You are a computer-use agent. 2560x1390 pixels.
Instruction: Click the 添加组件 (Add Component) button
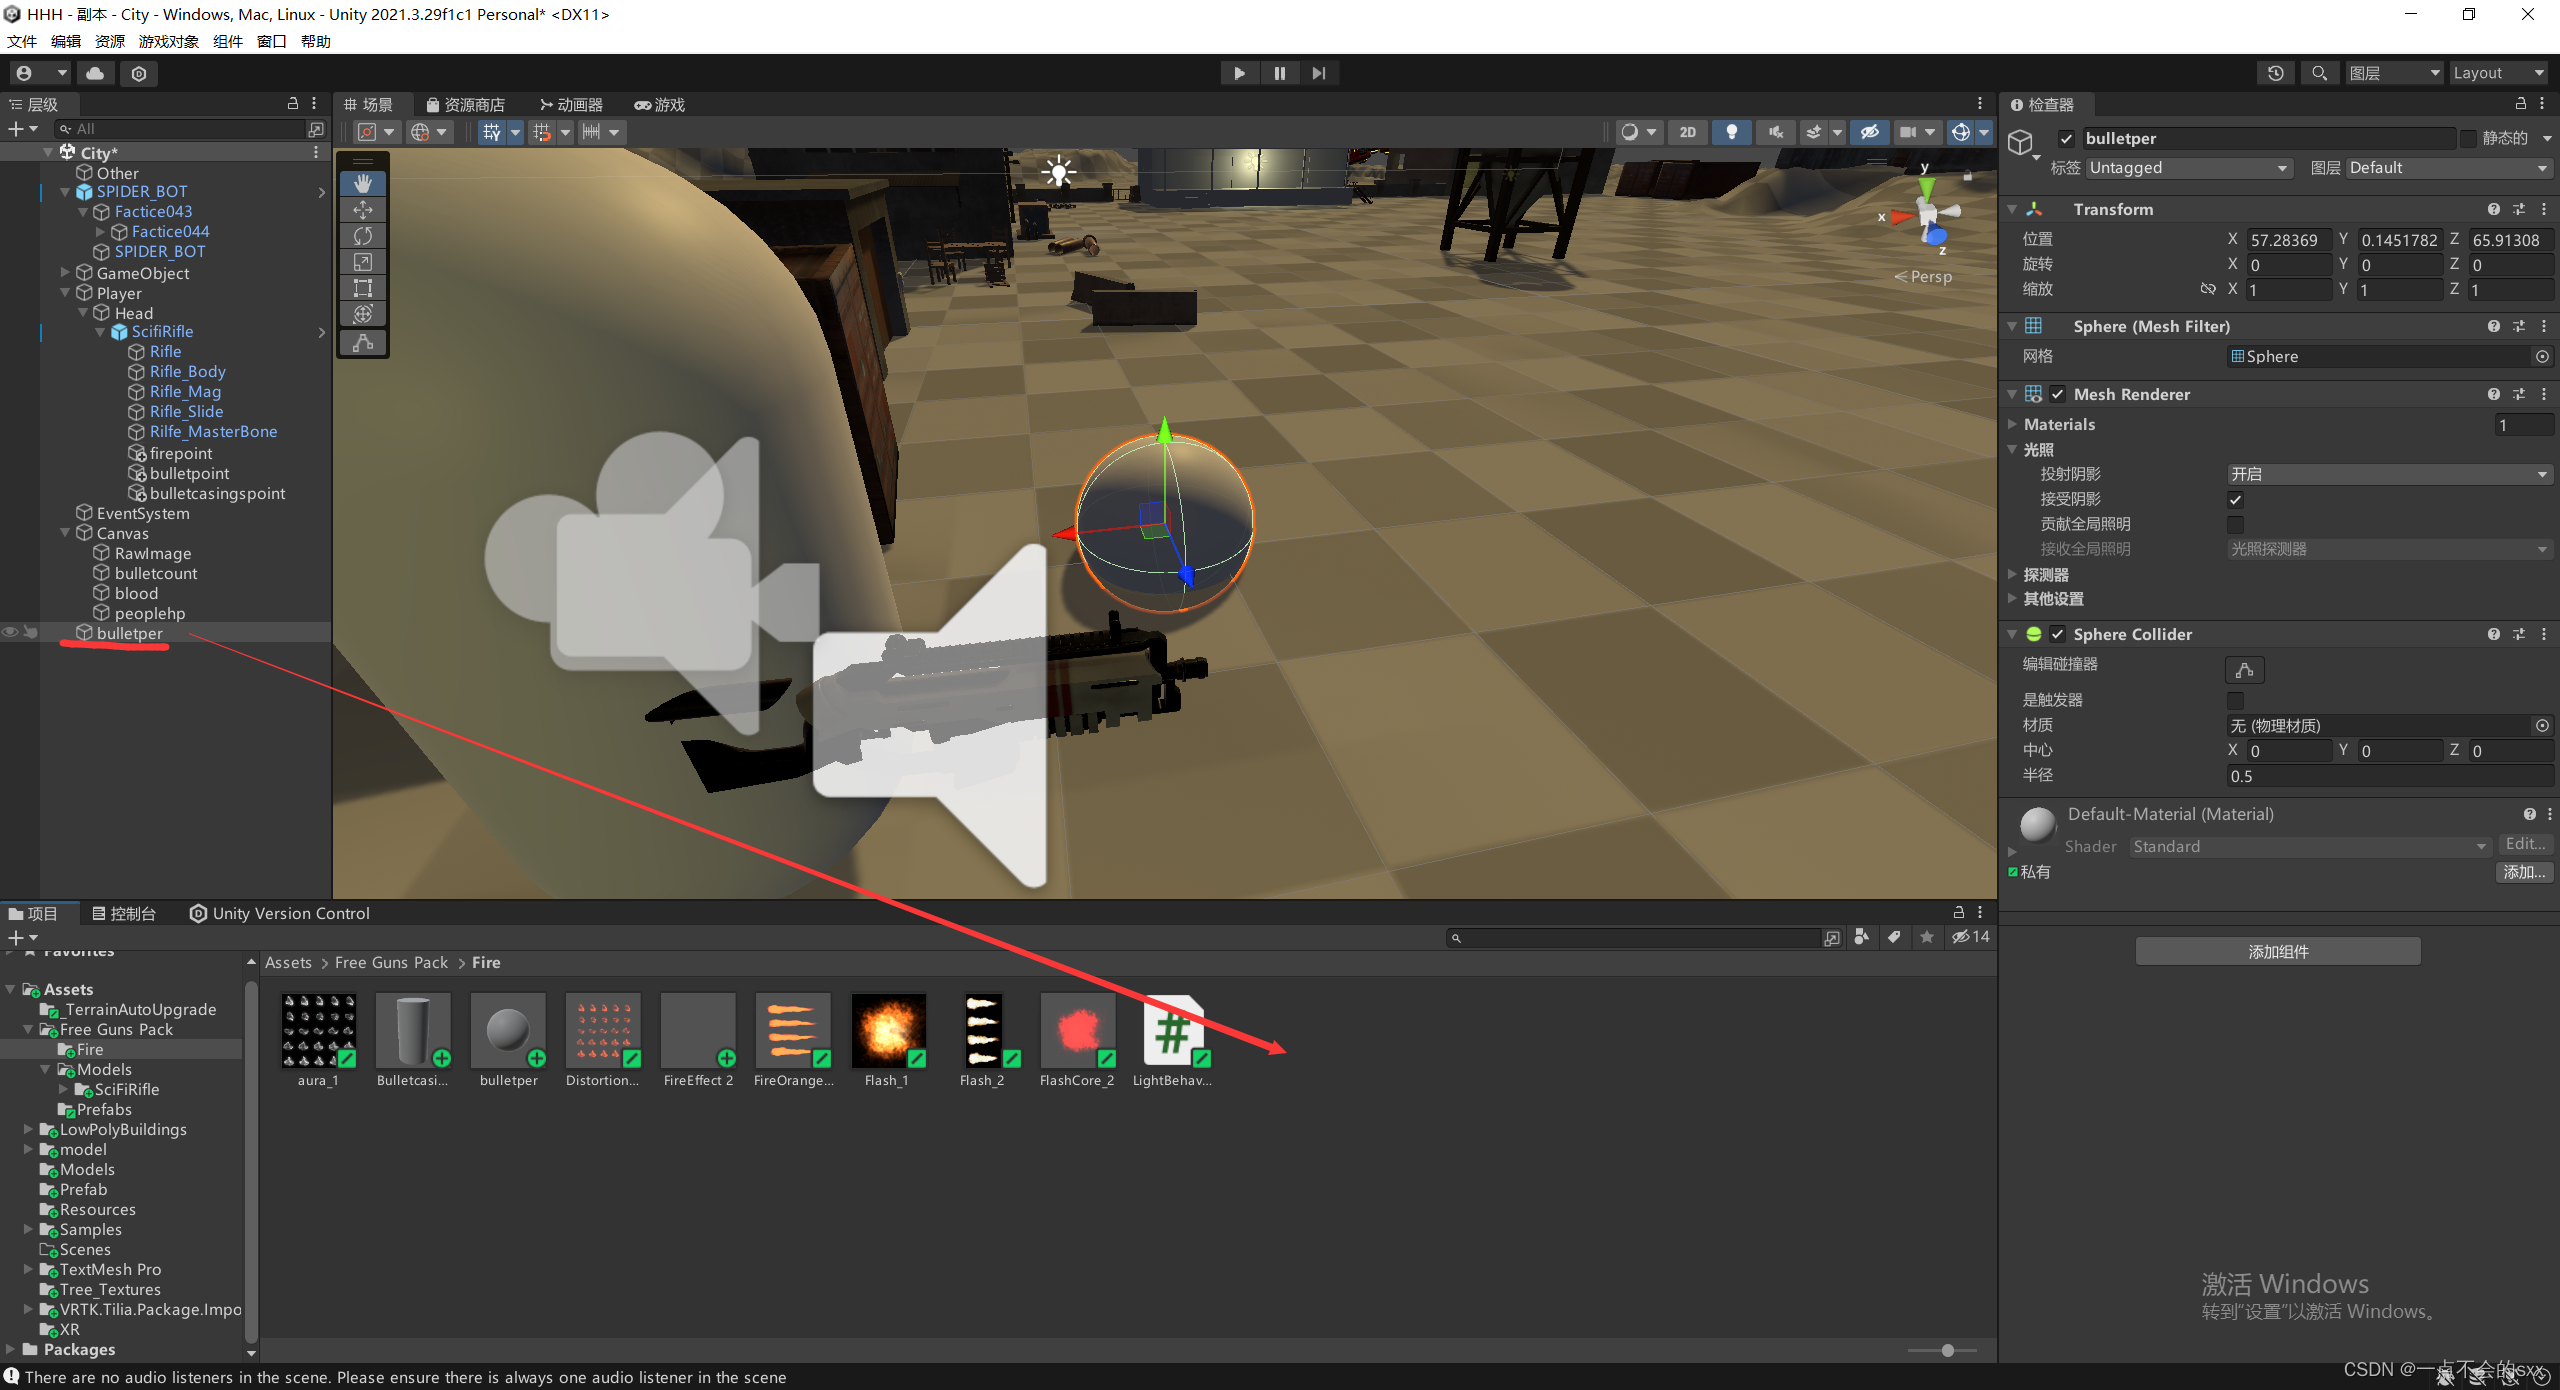[2278, 951]
